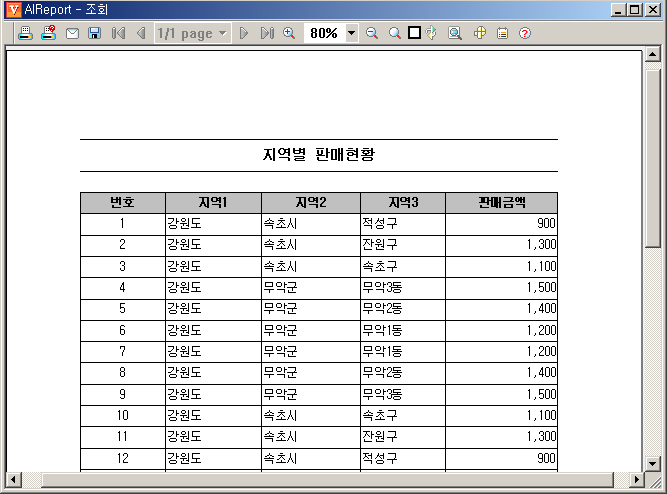Click the vertical scrollbar thumb
The image size is (667, 494).
(653, 158)
